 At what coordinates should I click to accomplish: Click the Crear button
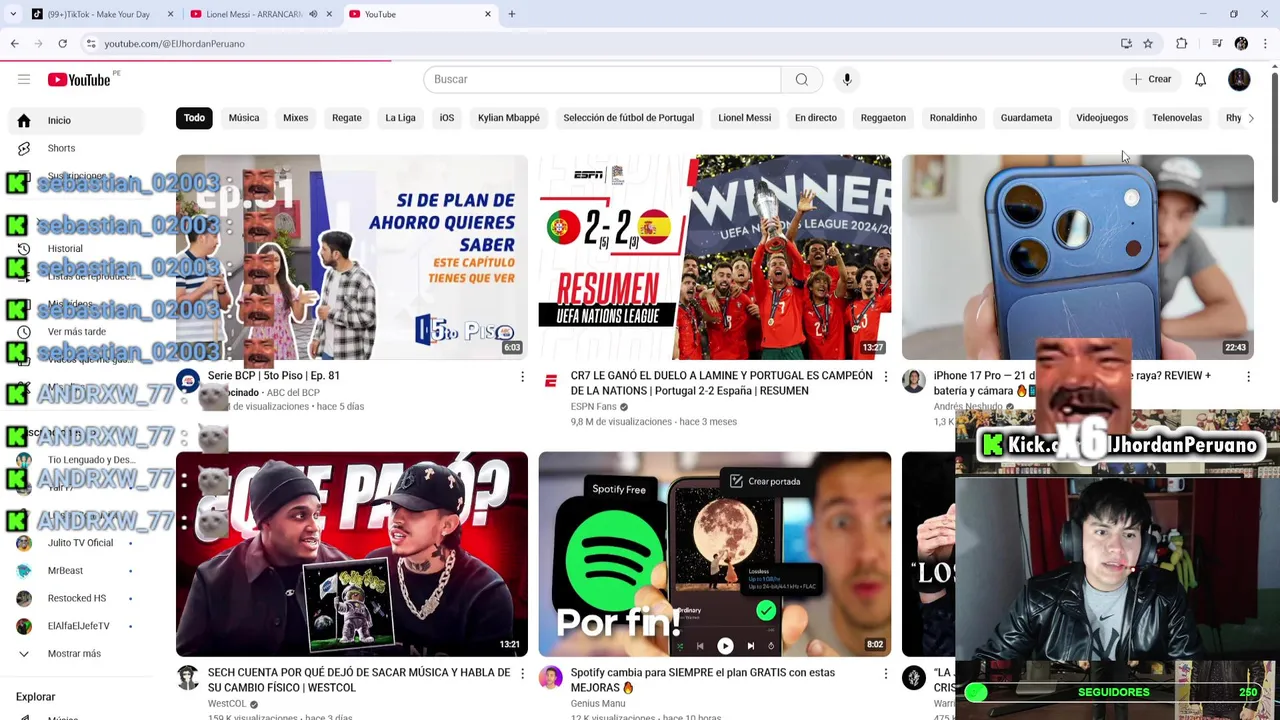pyautogui.click(x=1151, y=79)
